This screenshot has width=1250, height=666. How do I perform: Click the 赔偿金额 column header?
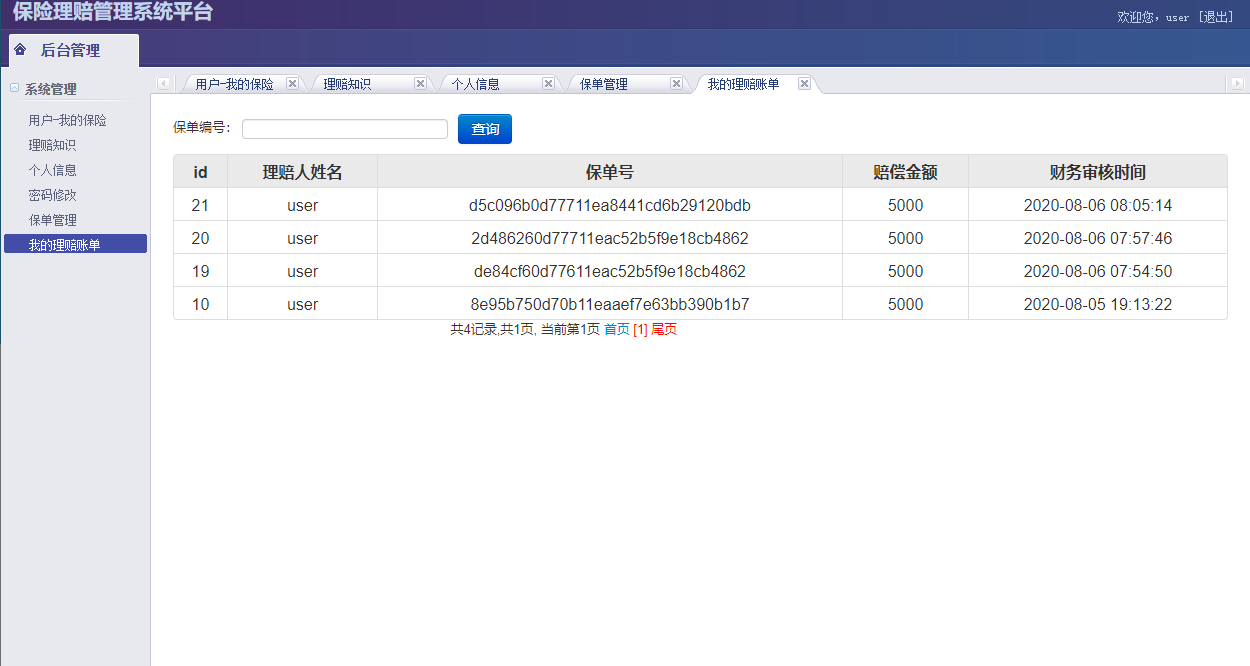(905, 172)
